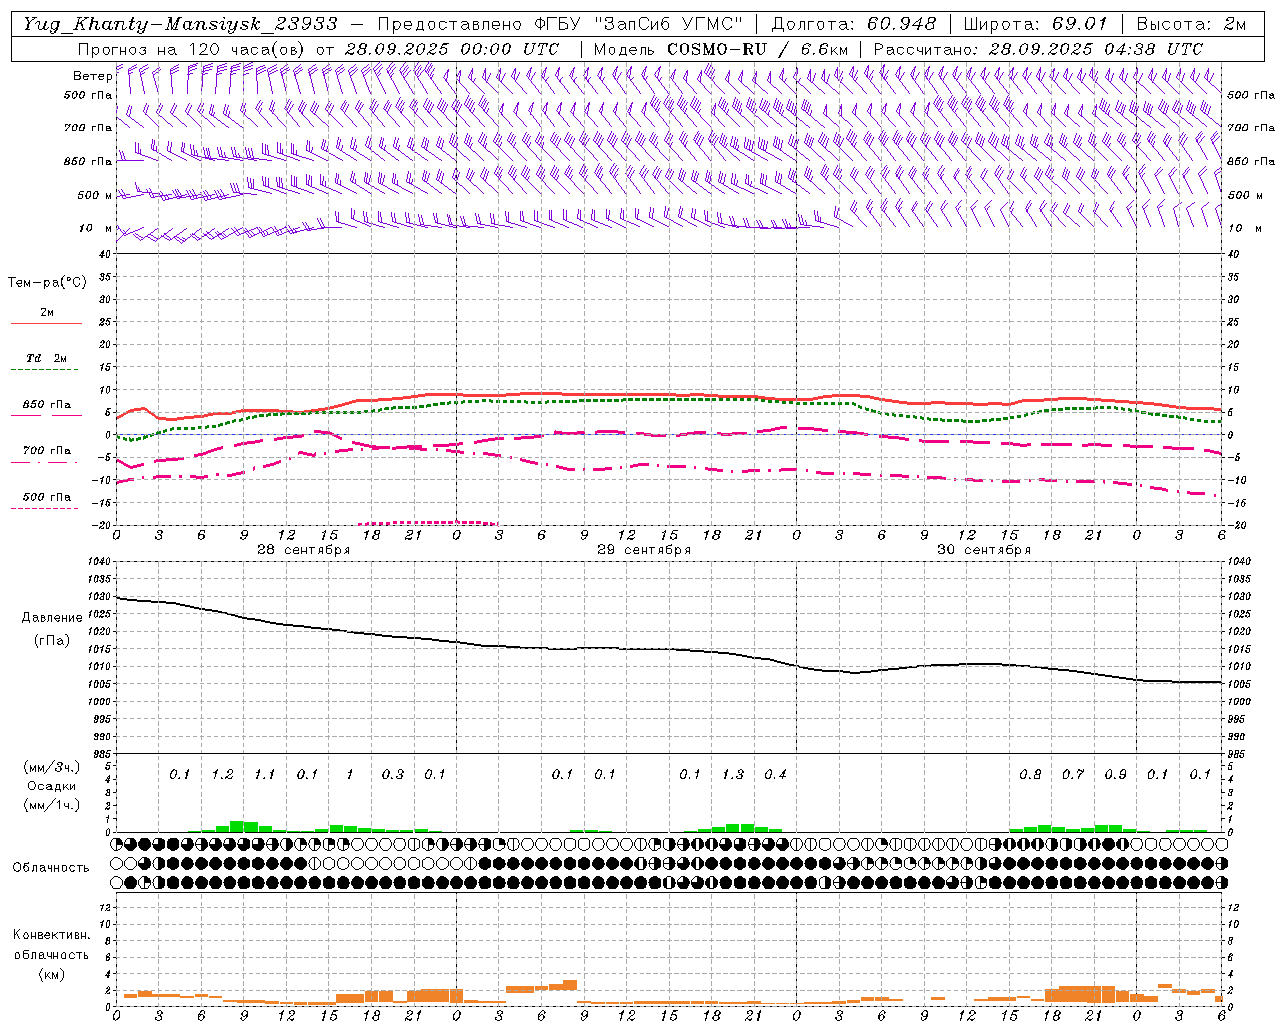Click the precipitation value "1.1"
Screen dimensions: 1280x1024
264,774
